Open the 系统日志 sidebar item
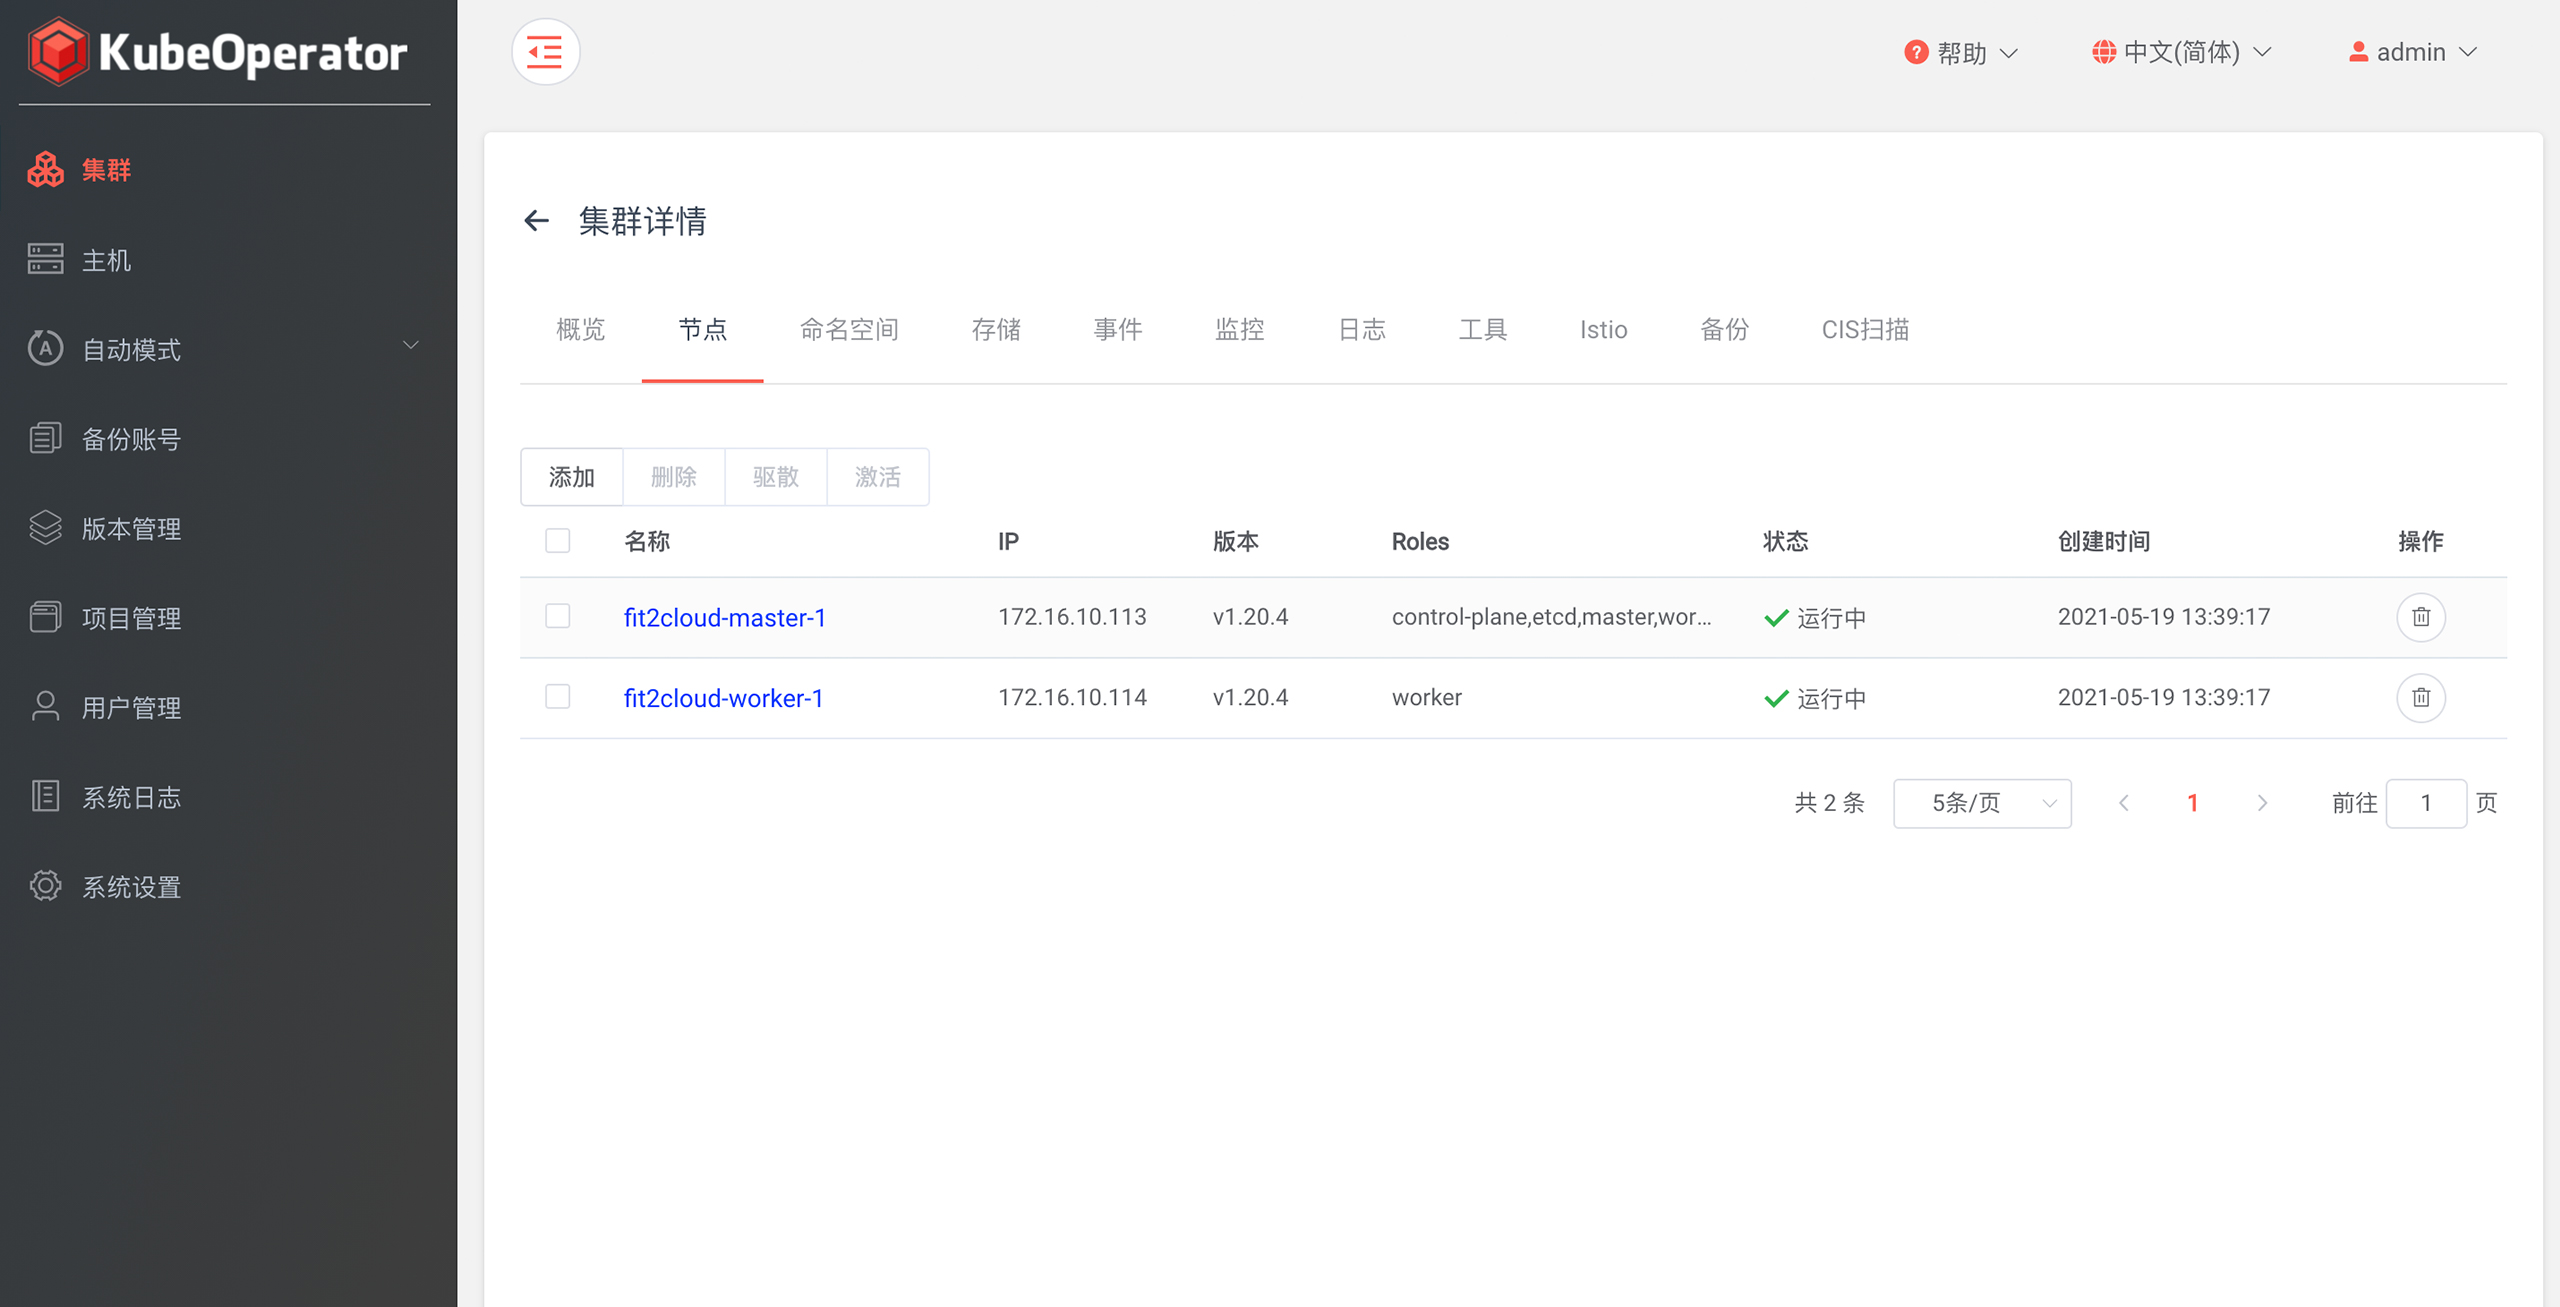The image size is (2560, 1307). [228, 797]
